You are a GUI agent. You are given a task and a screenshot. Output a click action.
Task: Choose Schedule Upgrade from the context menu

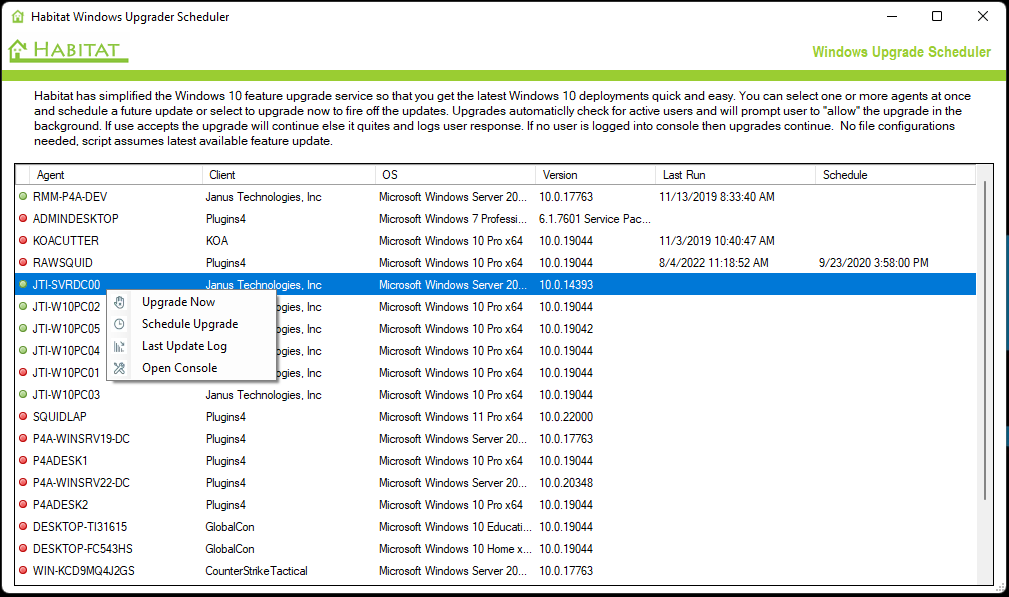[x=192, y=323]
